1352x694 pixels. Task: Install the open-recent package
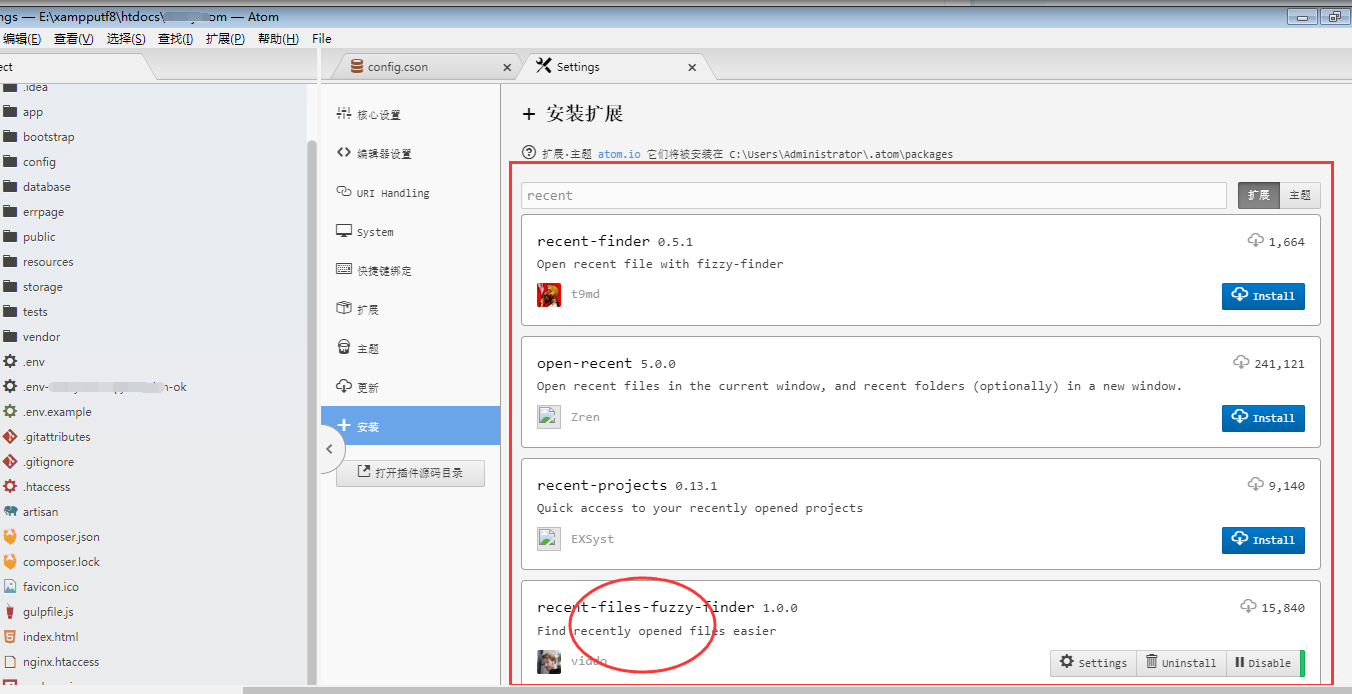click(1263, 418)
